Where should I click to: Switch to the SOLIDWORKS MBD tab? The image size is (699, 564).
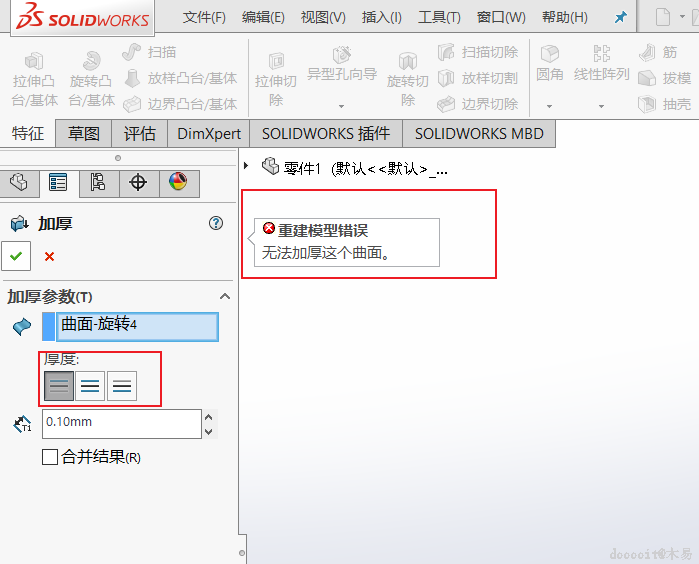479,133
